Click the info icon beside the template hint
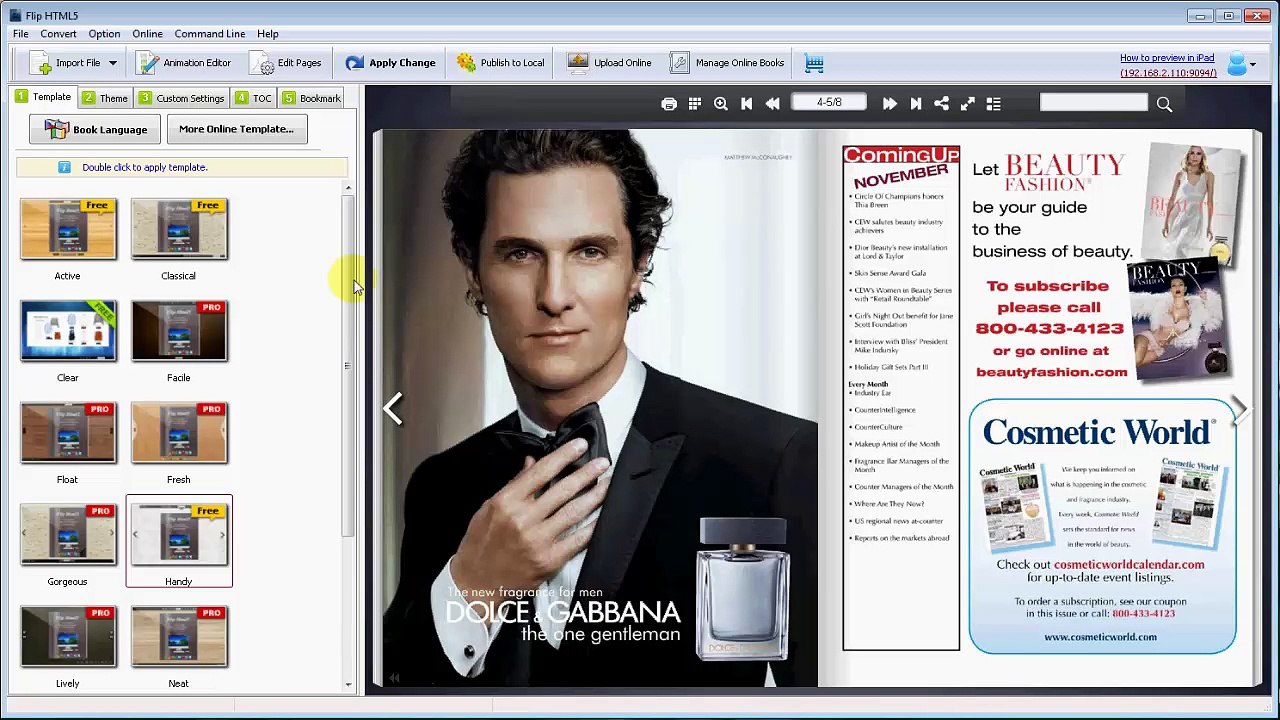The image size is (1280, 720). click(x=64, y=167)
